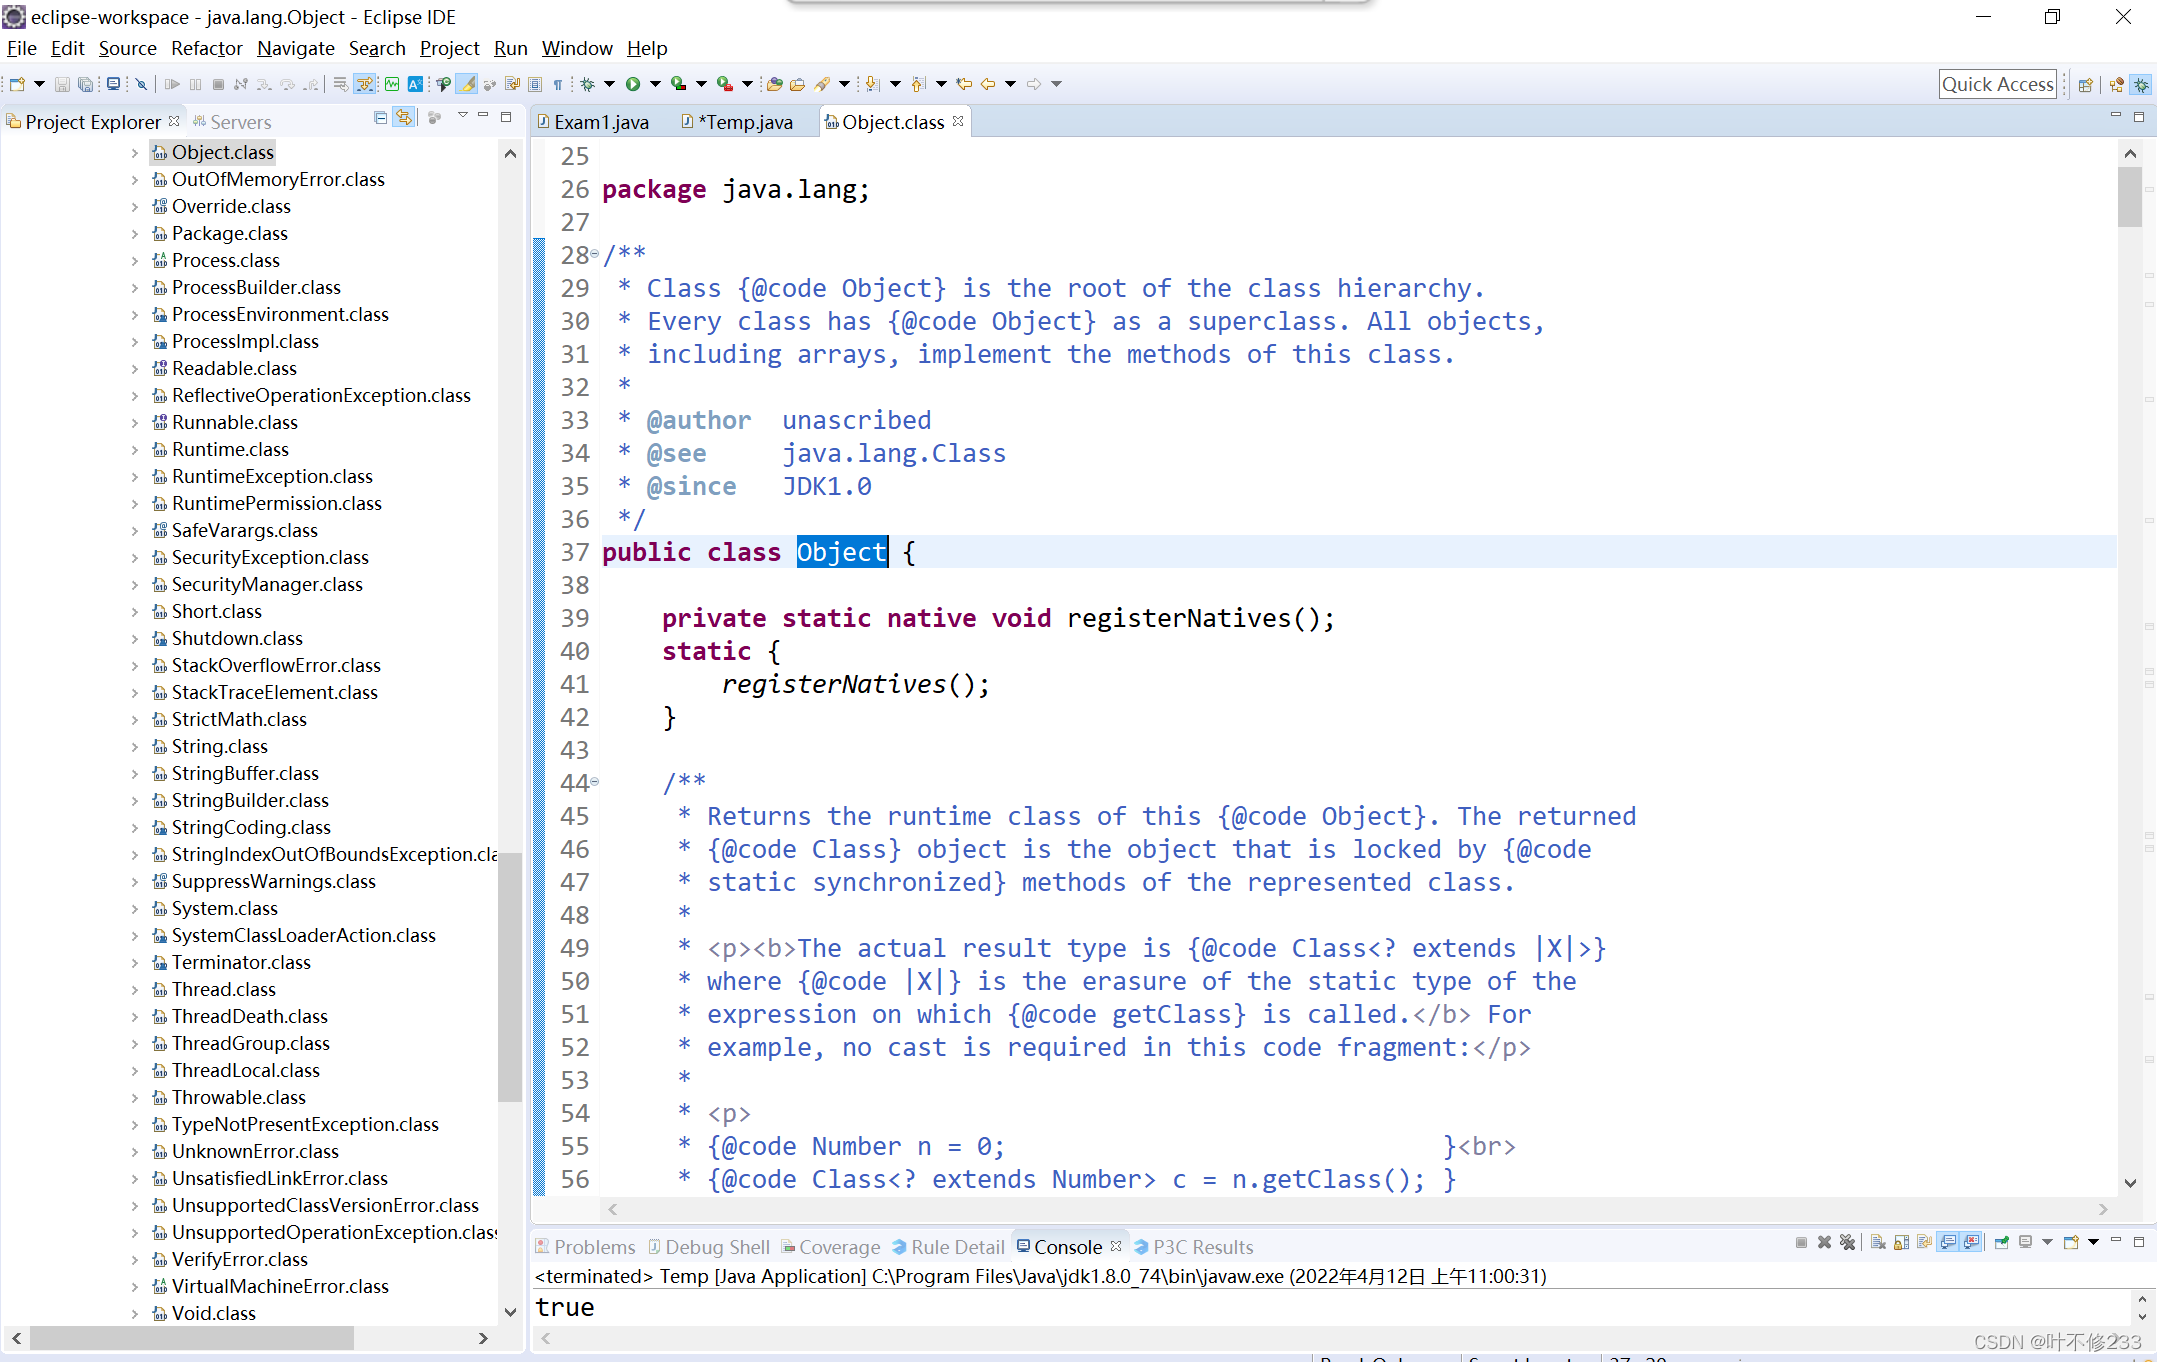
Task: Toggle Link with Editor in Project Explorer
Action: point(403,118)
